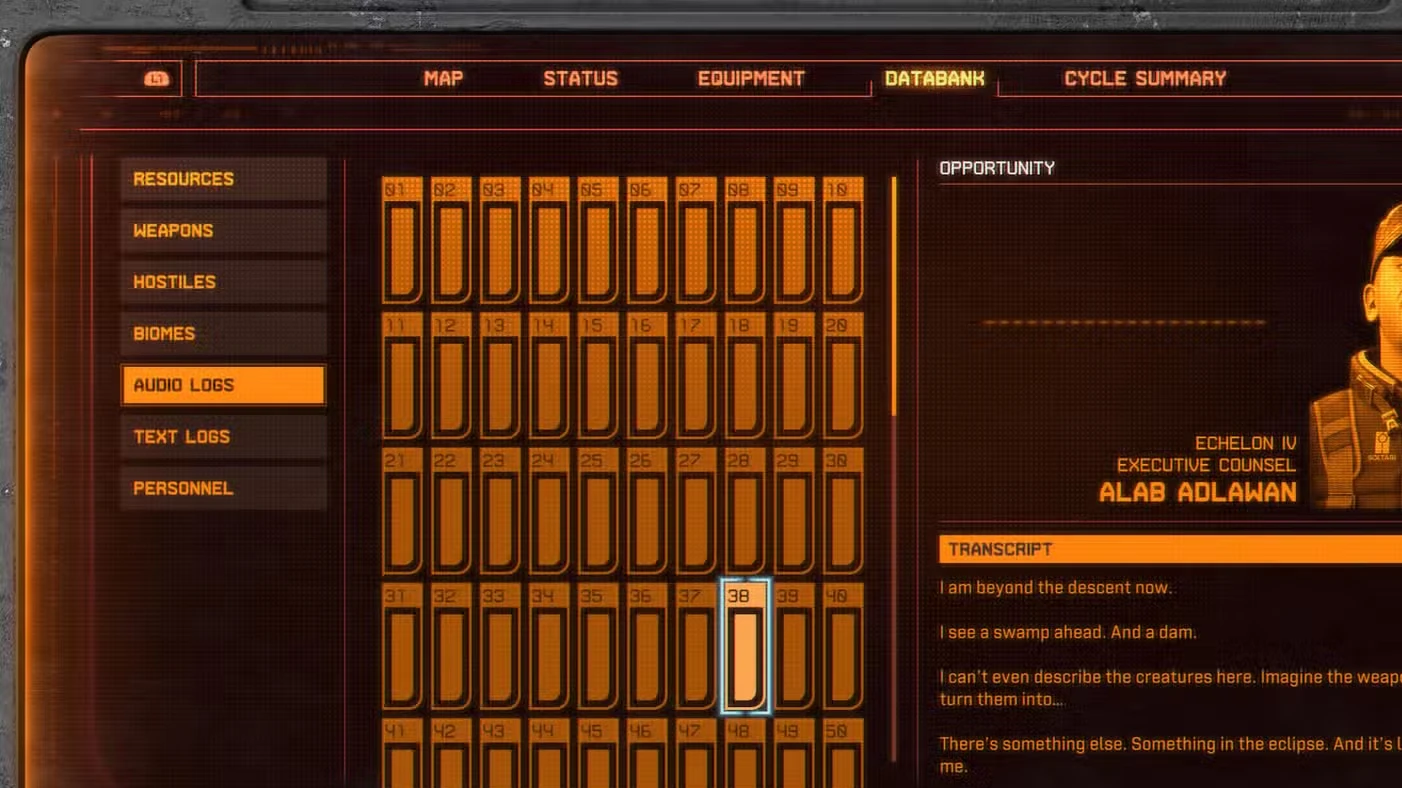Click Alab Adlawan's portrait
This screenshot has height=788, width=1402.
pyautogui.click(x=1357, y=353)
